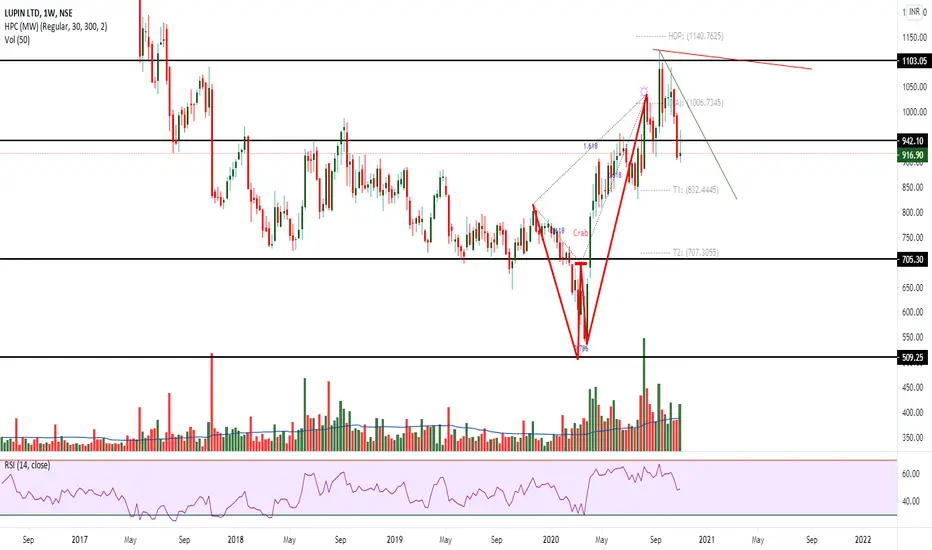Viewport: 932px width, 550px height.
Task: Click the T1: (832.4445) target label
Action: click(695, 190)
